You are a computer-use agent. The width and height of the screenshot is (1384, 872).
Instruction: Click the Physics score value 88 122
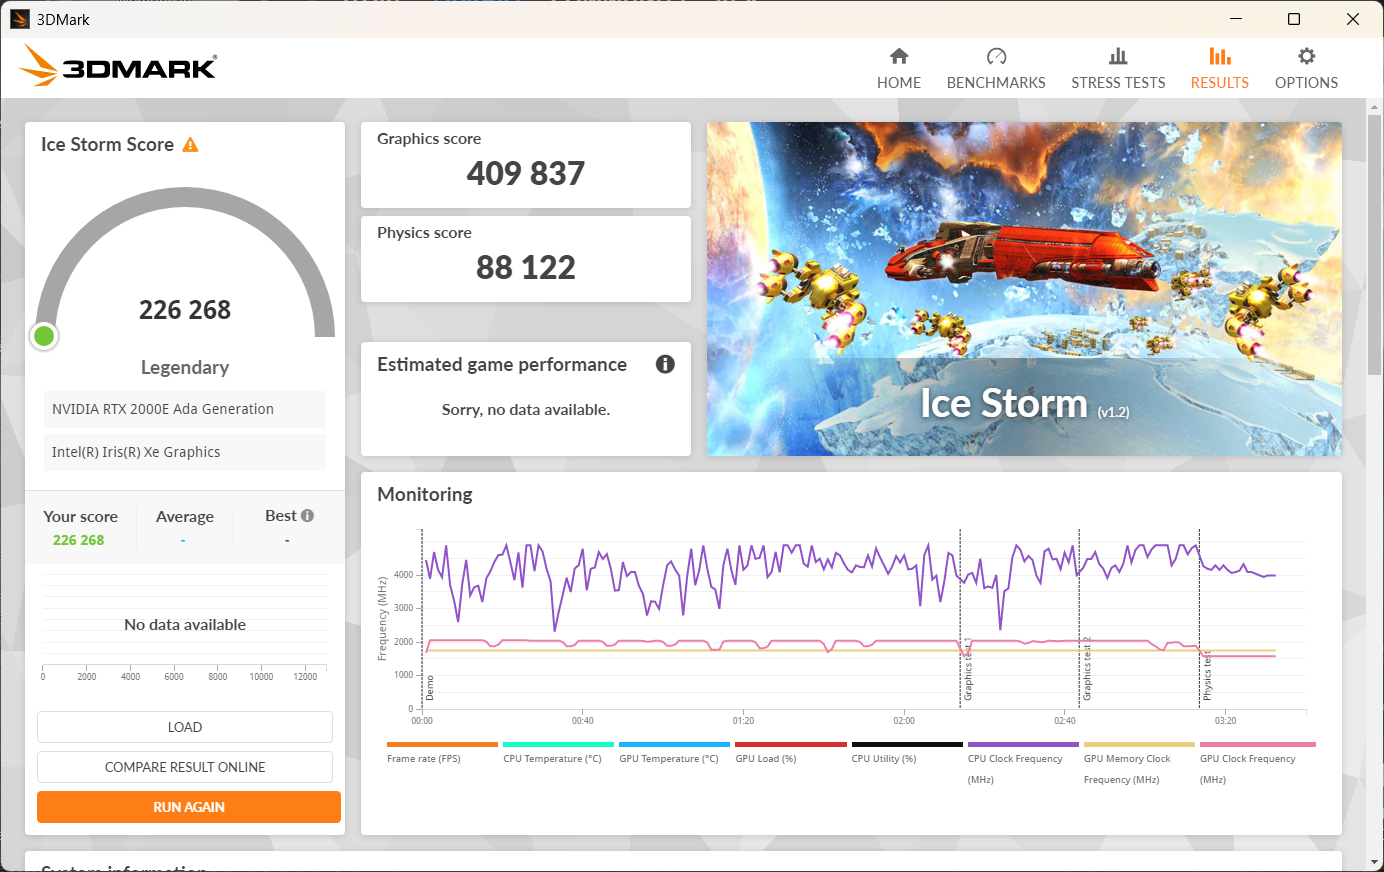(x=526, y=268)
